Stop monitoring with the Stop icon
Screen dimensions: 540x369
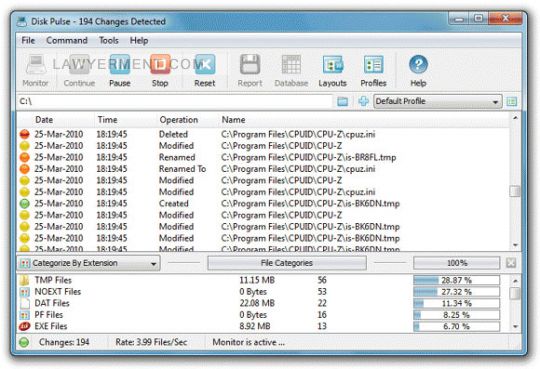[160, 64]
